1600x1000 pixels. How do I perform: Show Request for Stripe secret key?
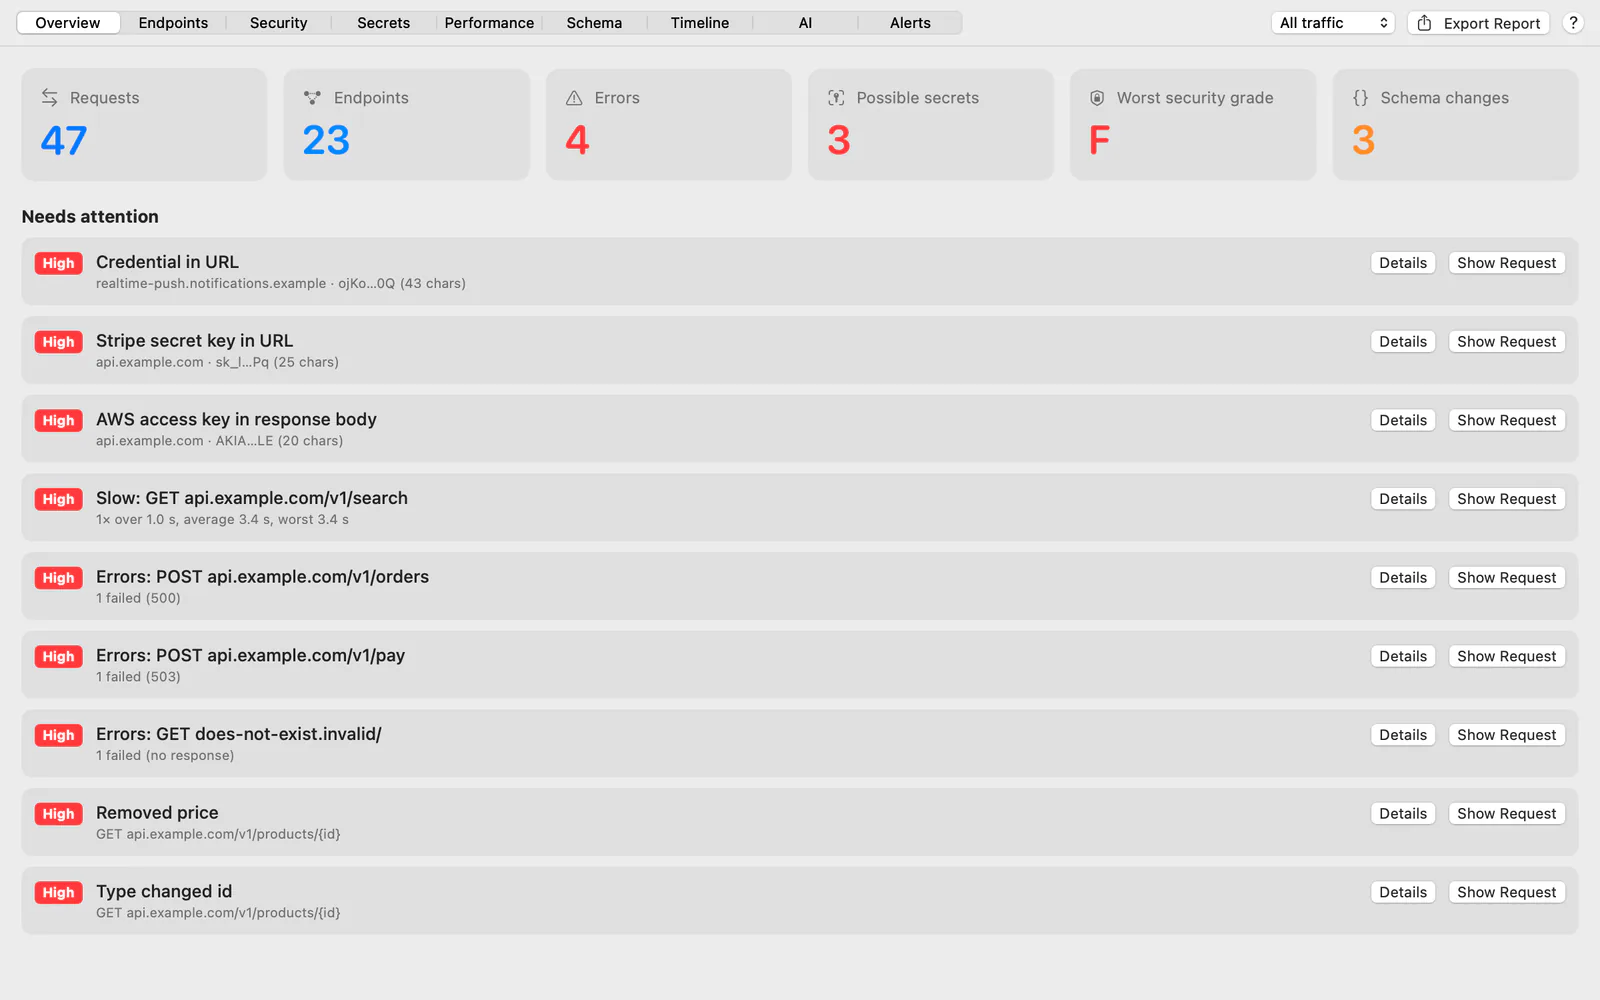[x=1506, y=342]
